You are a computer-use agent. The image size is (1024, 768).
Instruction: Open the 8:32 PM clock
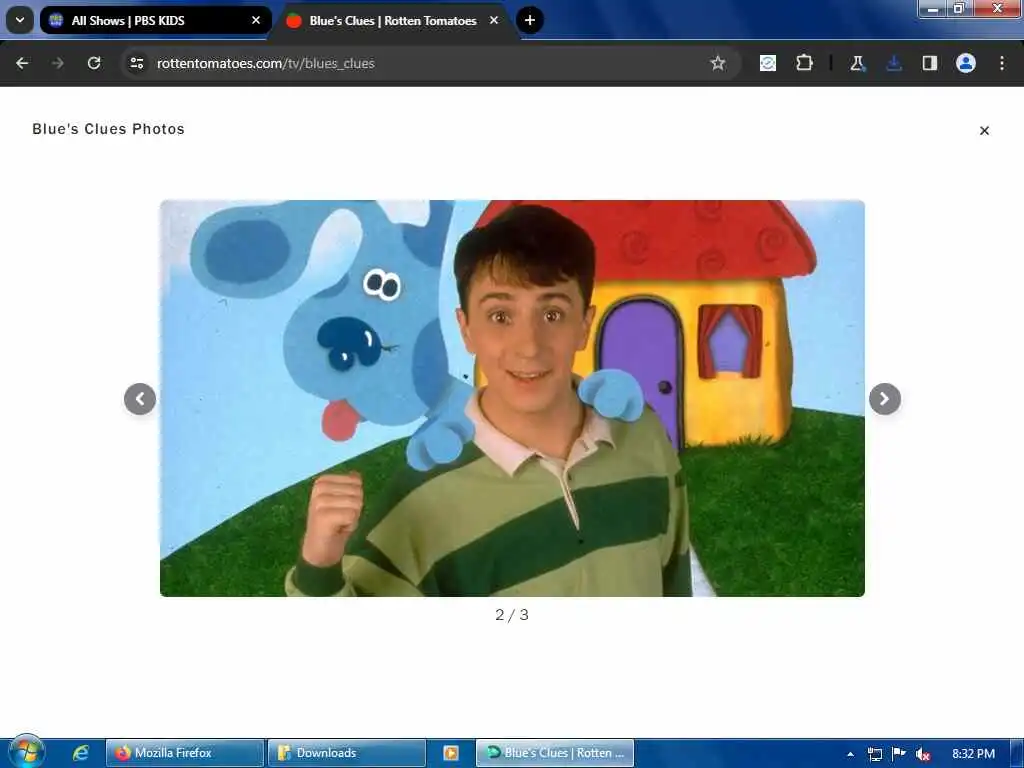pyautogui.click(x=973, y=754)
